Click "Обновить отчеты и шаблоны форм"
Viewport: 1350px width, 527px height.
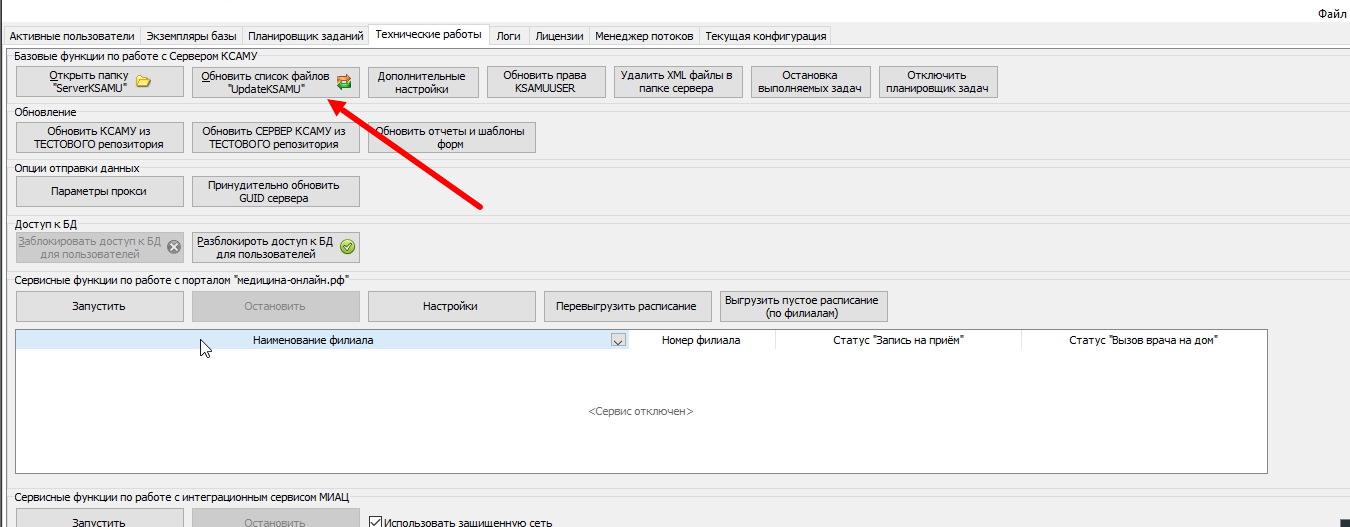(x=451, y=137)
